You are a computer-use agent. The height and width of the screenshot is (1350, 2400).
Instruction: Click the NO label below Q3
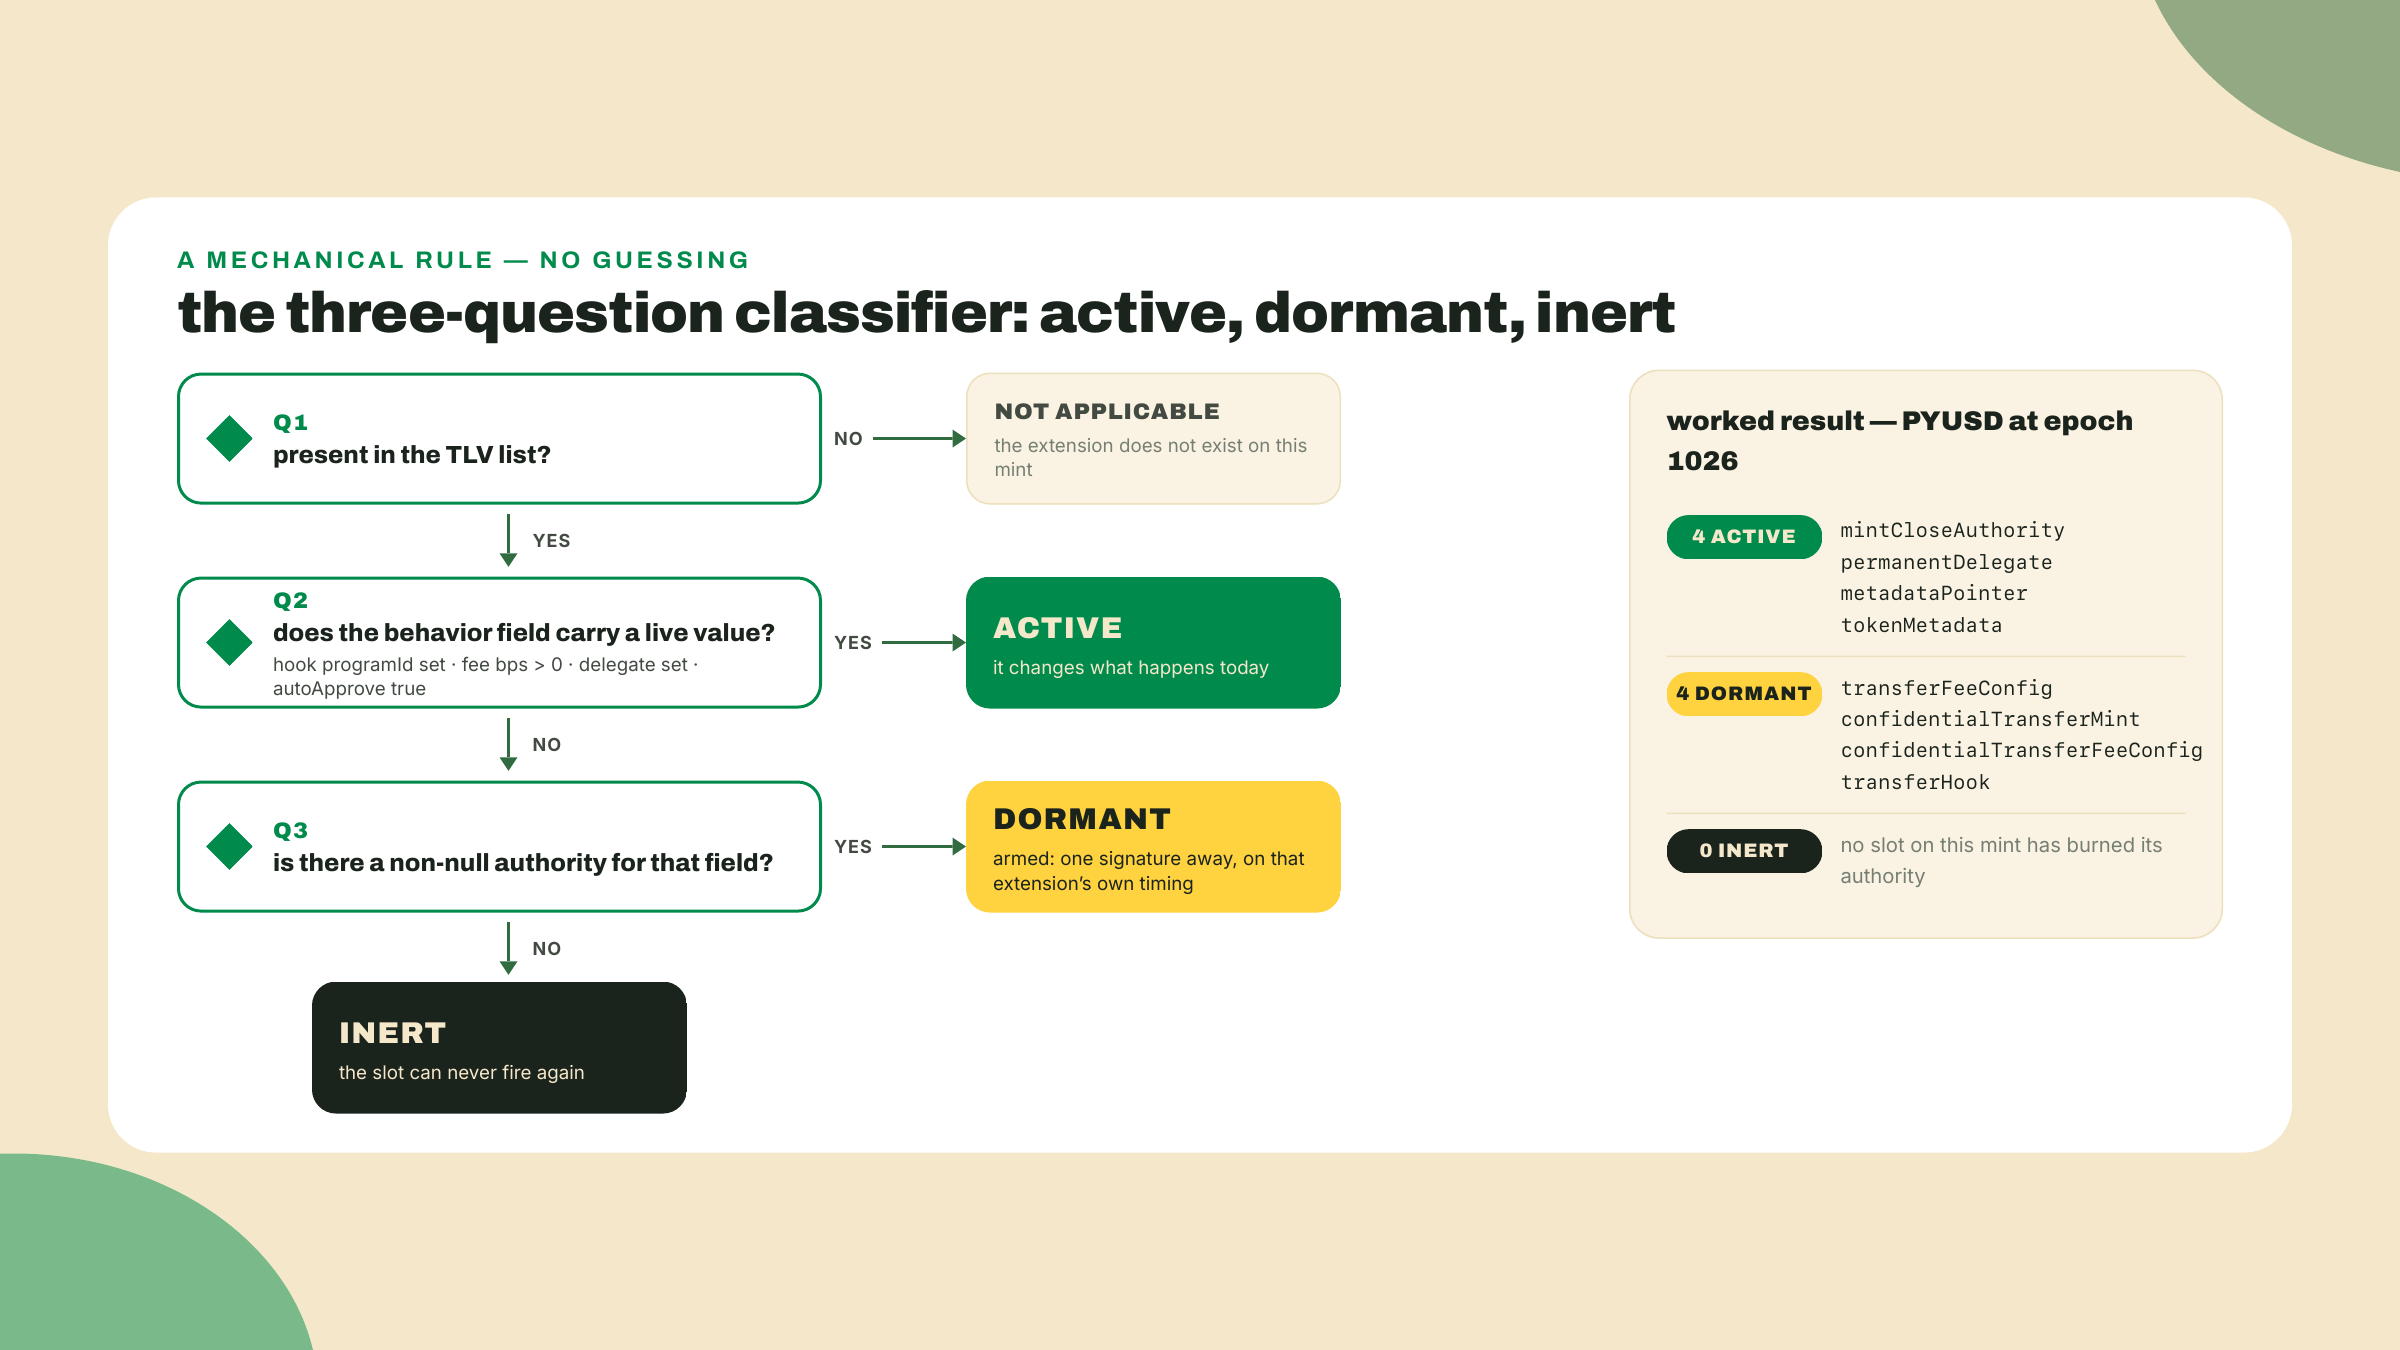tap(546, 949)
